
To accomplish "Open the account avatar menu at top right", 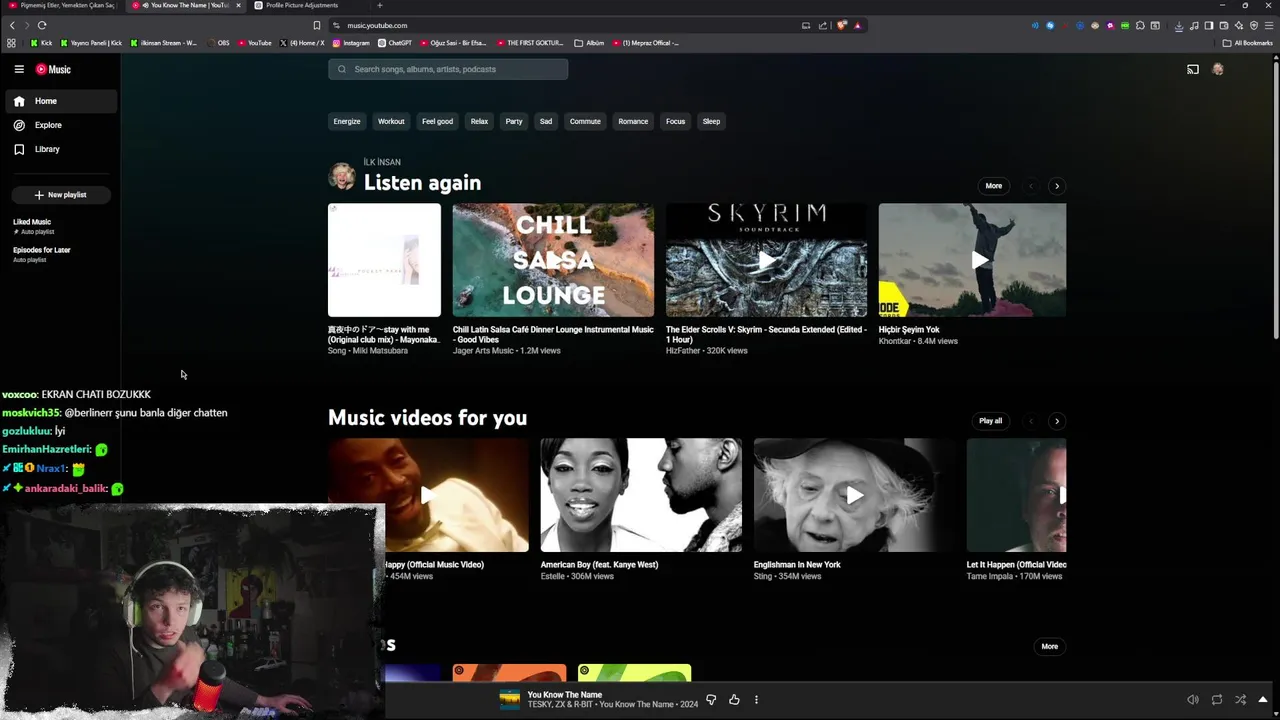I will coord(1218,69).
